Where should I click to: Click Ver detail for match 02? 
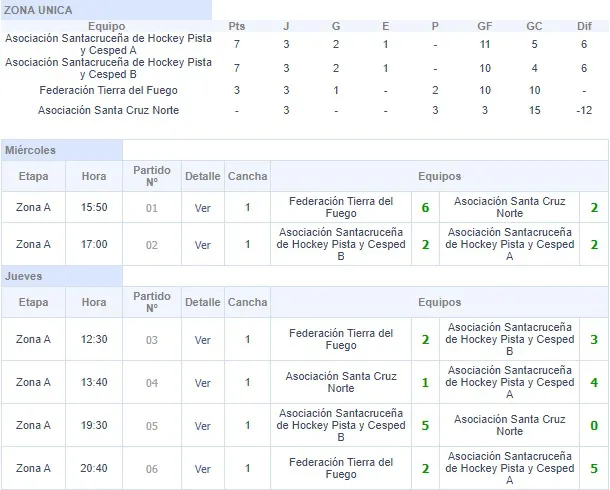pyautogui.click(x=202, y=245)
